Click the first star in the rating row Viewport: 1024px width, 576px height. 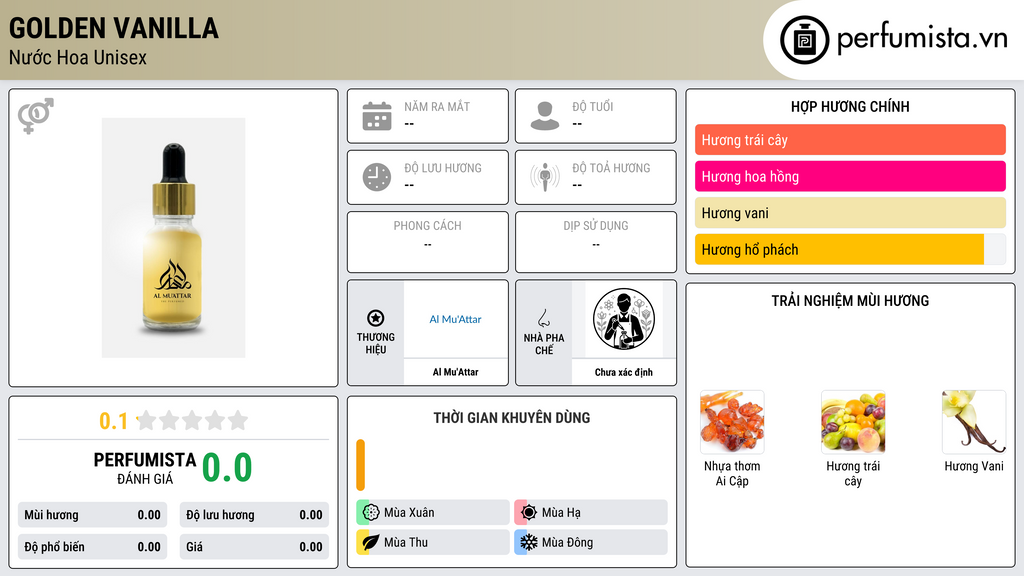pyautogui.click(x=147, y=420)
